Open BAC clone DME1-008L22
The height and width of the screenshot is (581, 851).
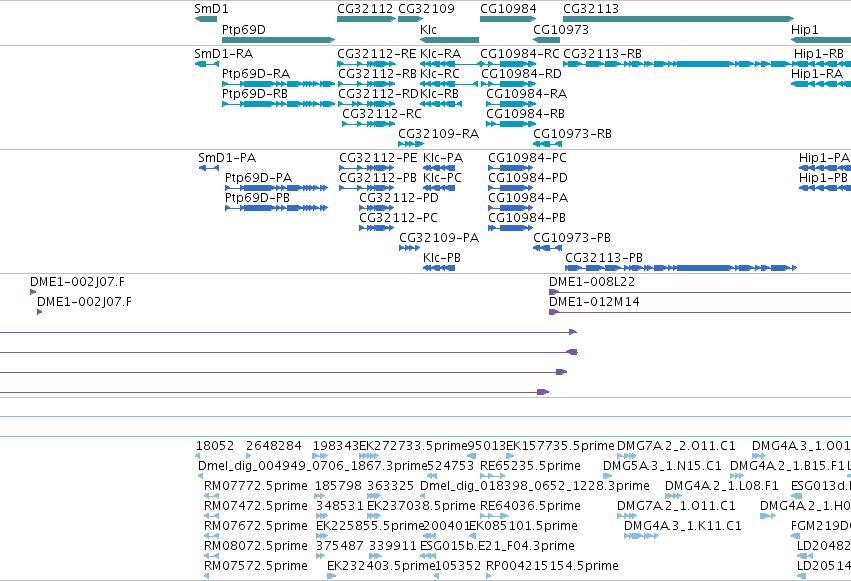(592, 282)
